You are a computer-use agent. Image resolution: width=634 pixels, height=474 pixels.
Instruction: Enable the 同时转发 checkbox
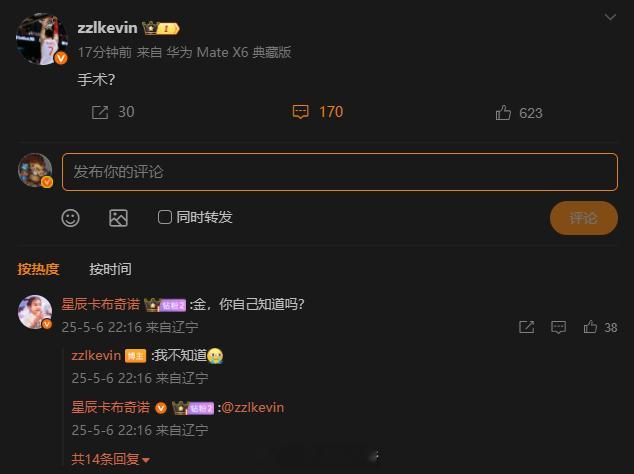click(165, 217)
